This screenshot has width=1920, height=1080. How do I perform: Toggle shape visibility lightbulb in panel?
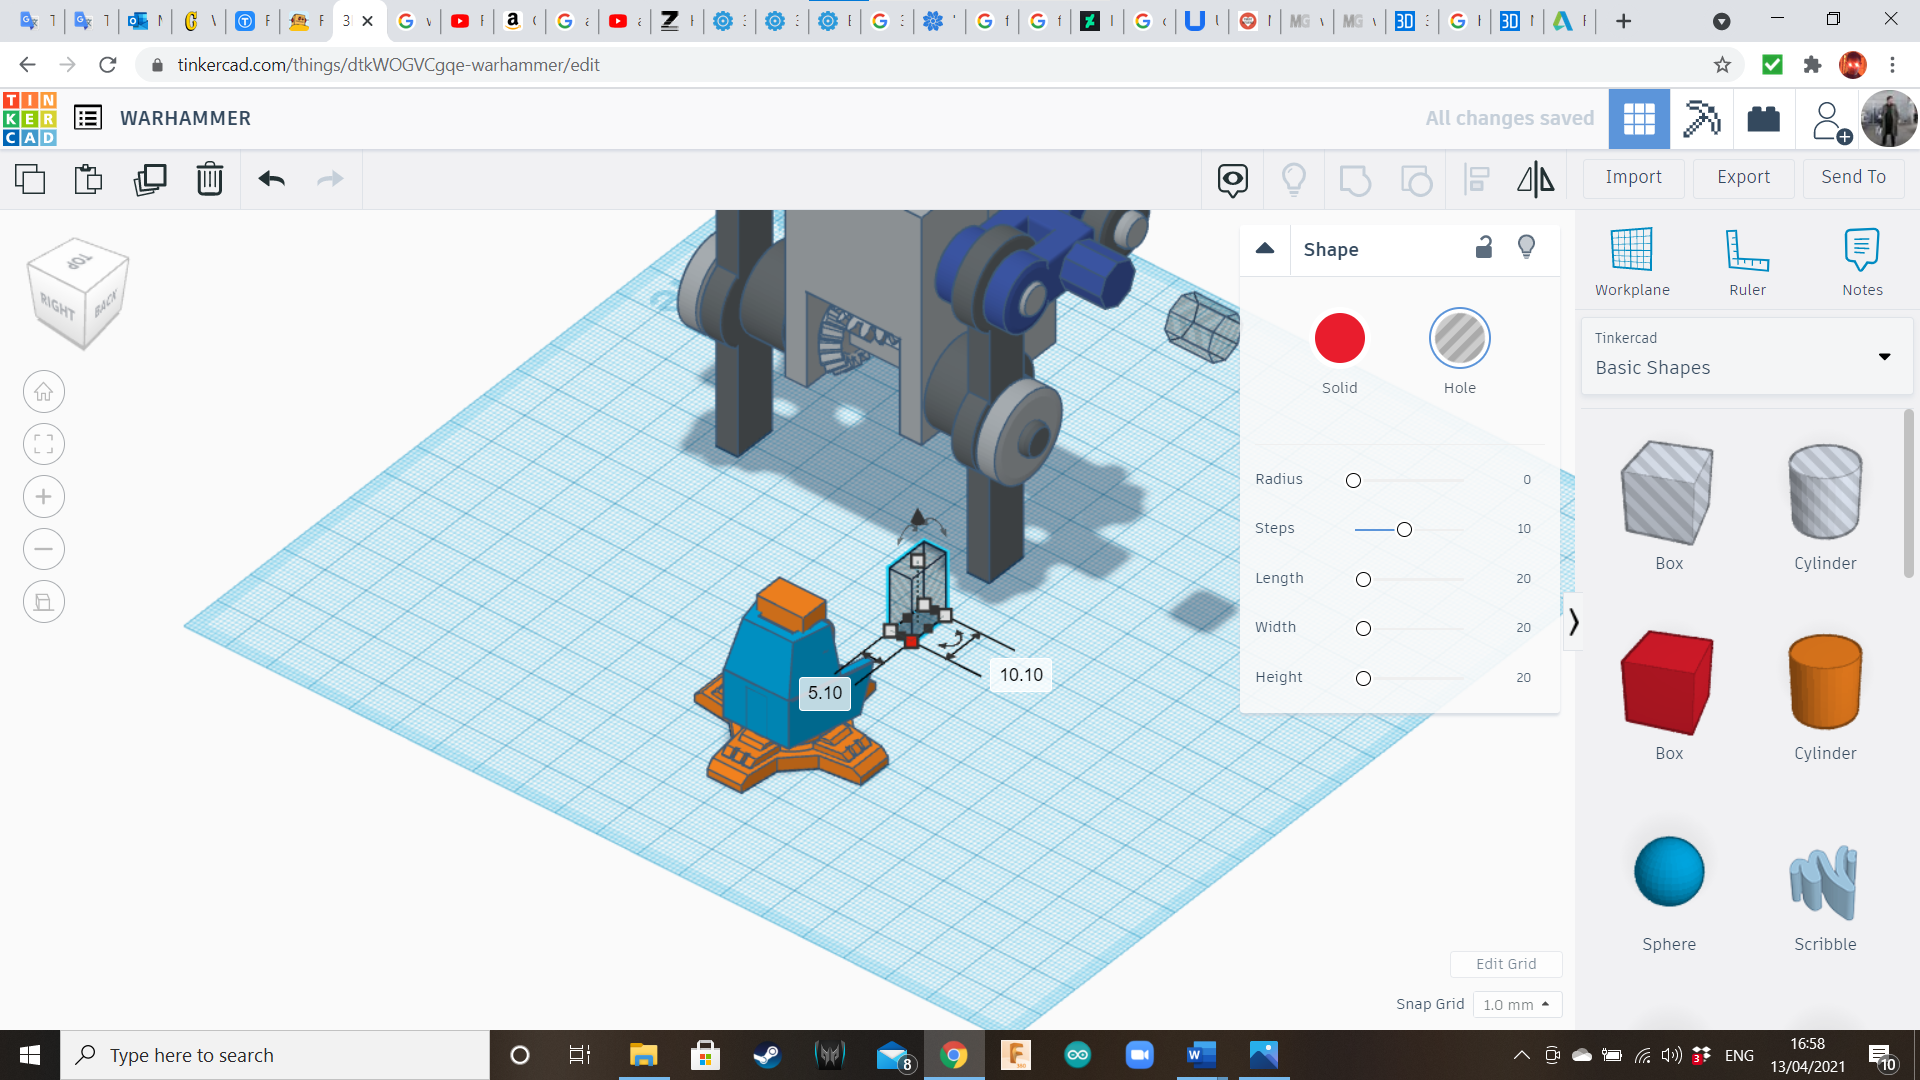[x=1526, y=248]
